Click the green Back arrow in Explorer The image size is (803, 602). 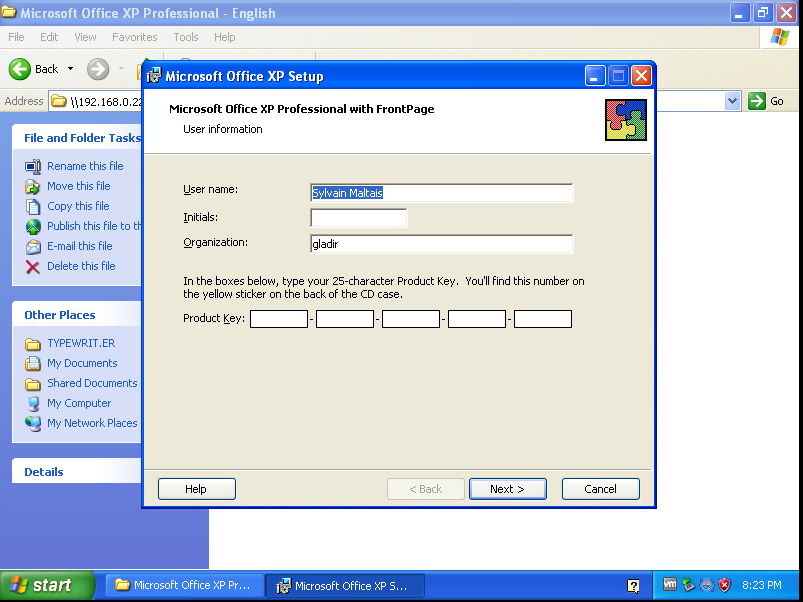click(19, 69)
